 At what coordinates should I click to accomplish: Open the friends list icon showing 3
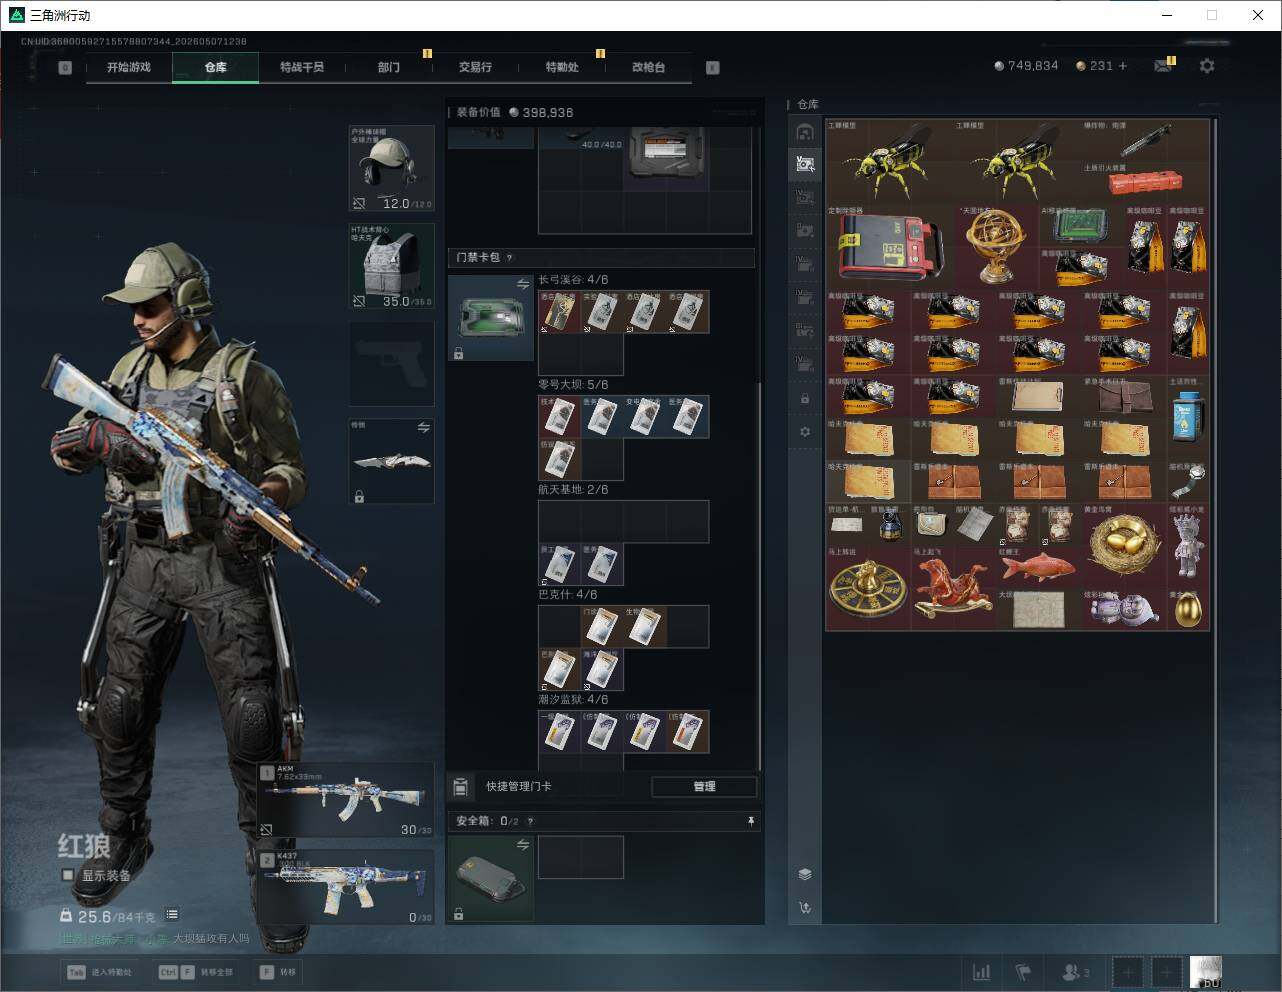(x=1076, y=972)
